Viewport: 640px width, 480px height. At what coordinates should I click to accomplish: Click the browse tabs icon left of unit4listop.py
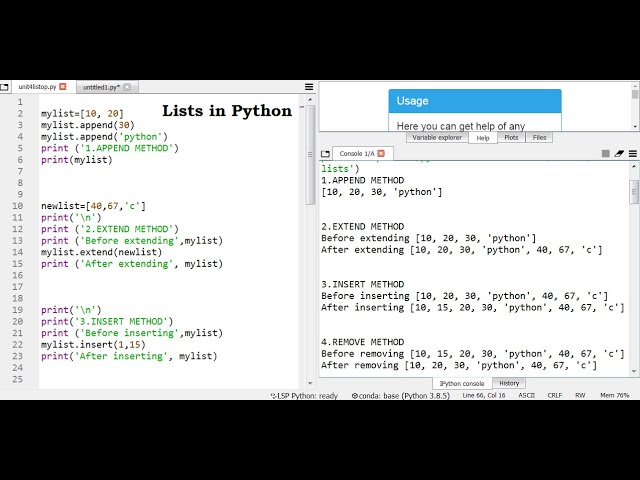point(4,87)
